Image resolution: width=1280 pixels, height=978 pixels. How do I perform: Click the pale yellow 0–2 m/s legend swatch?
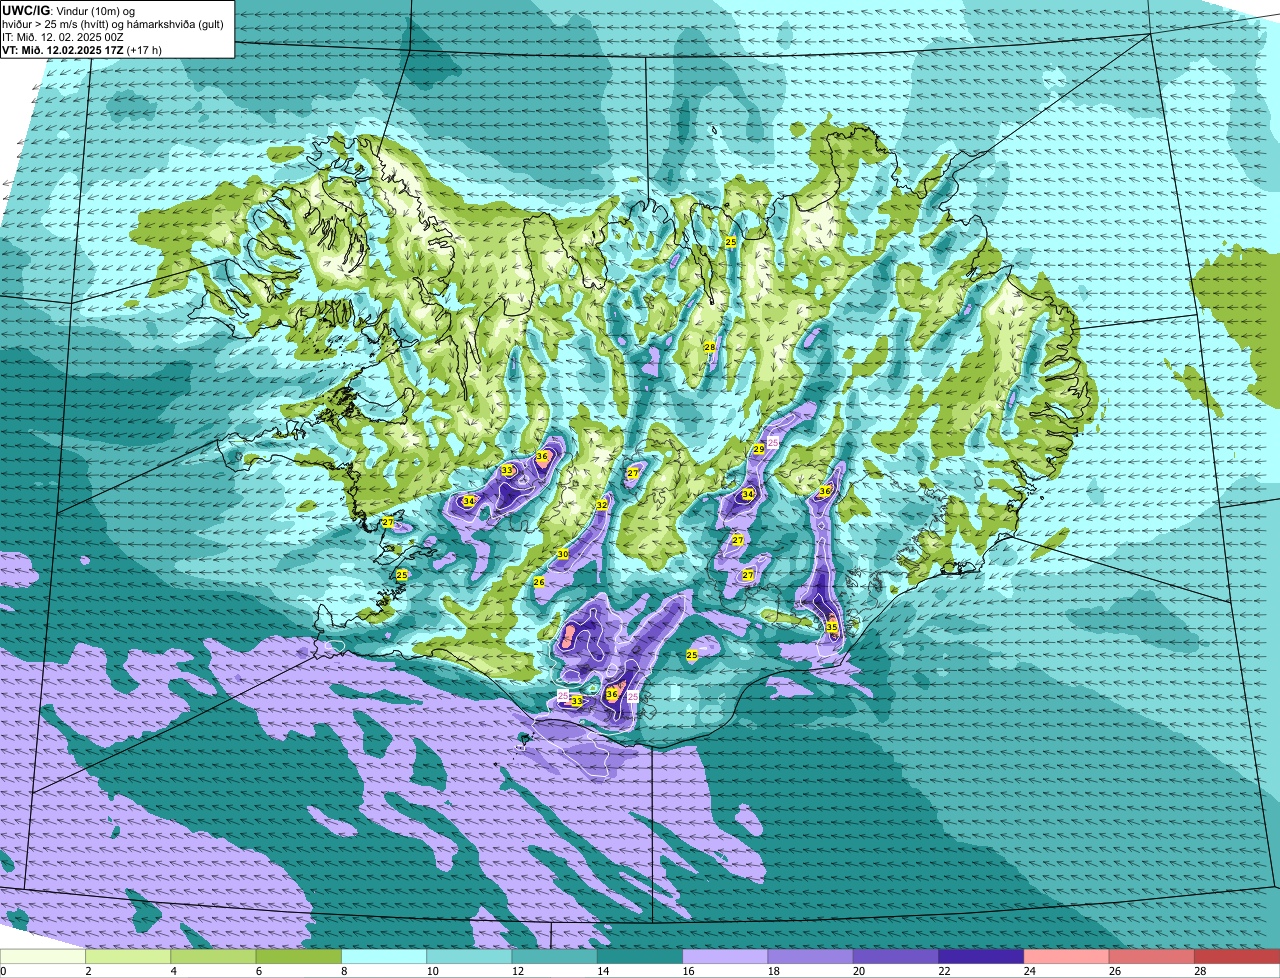pyautogui.click(x=43, y=956)
